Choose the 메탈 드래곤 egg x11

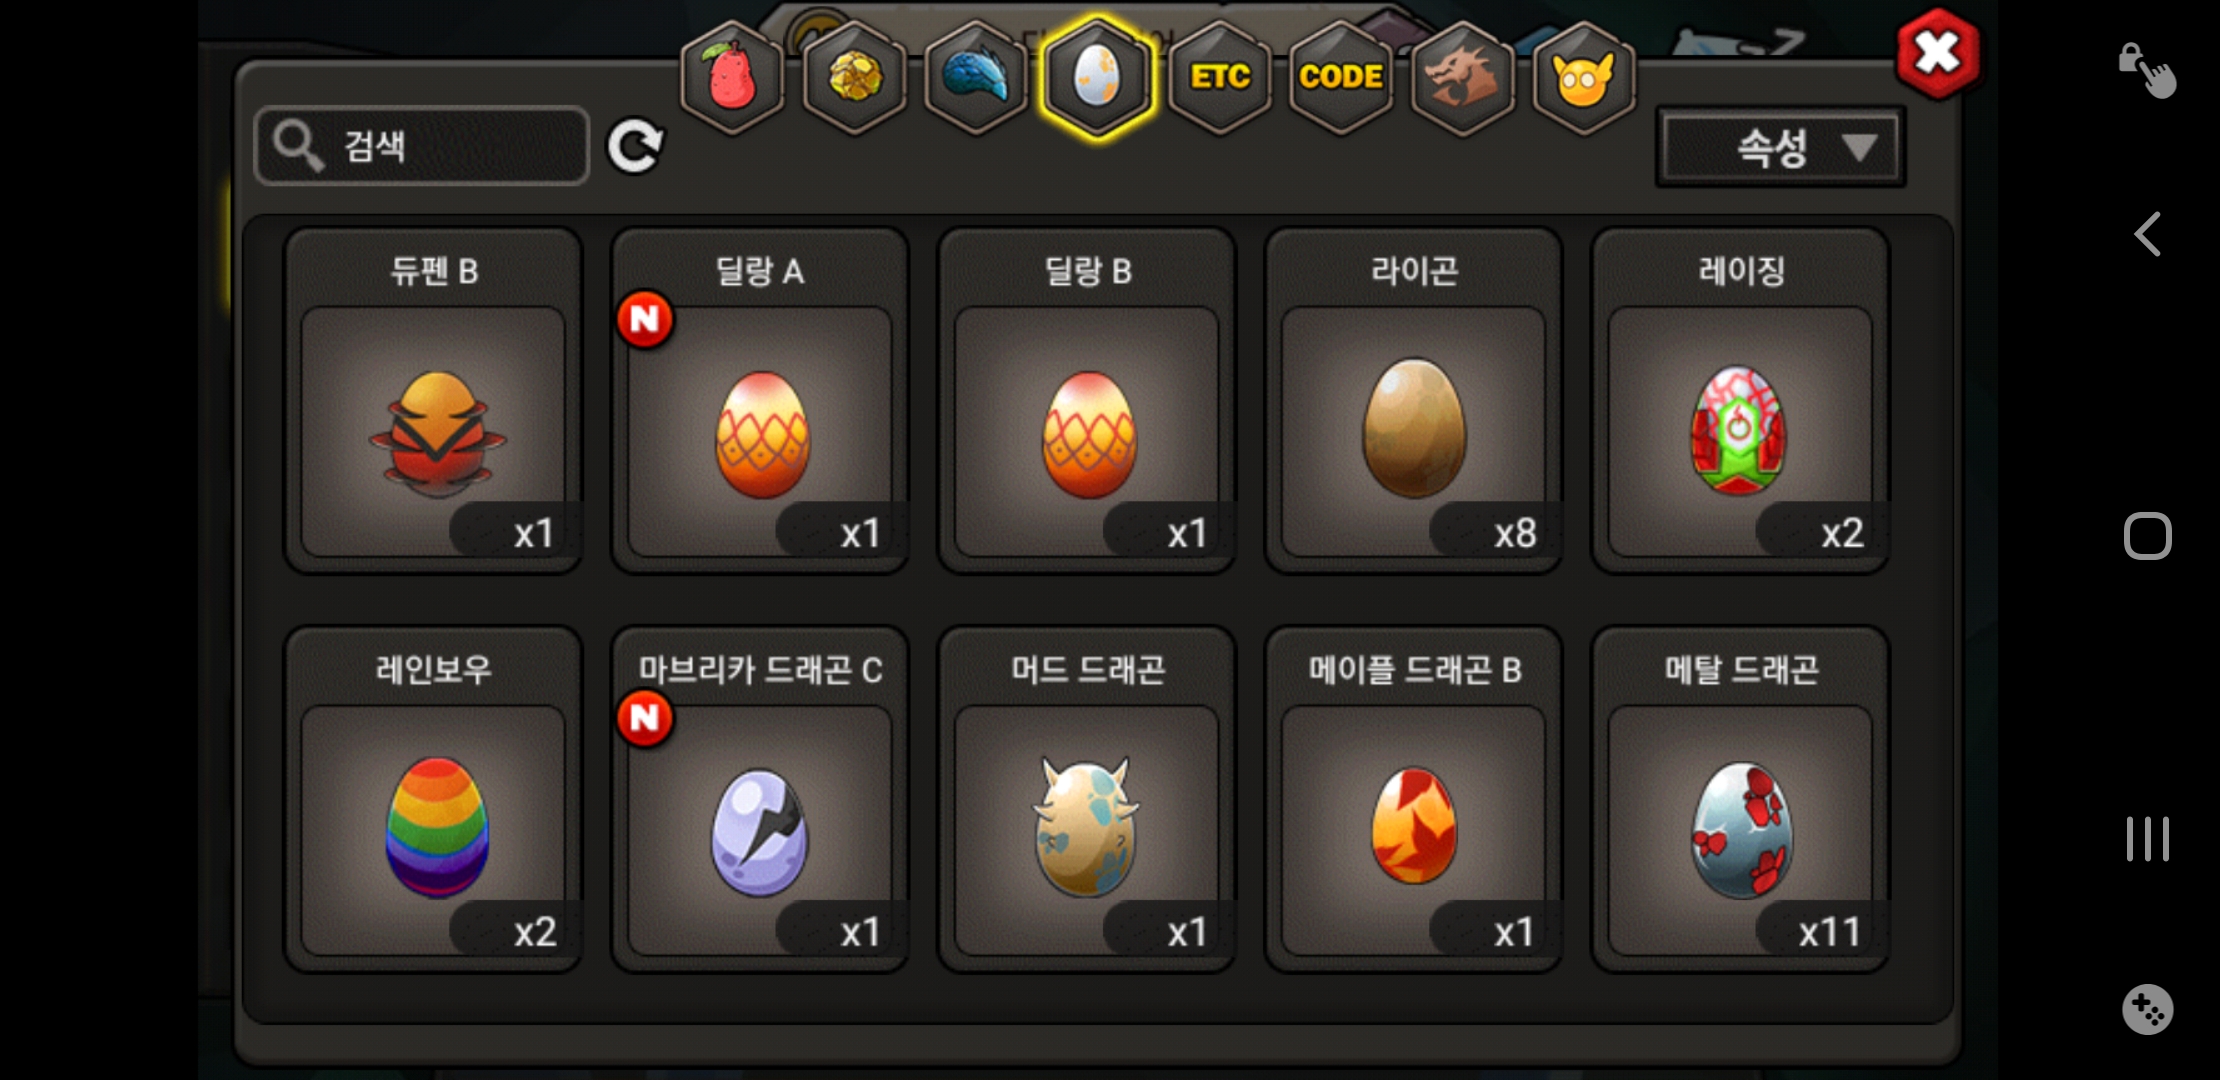[x=1740, y=800]
